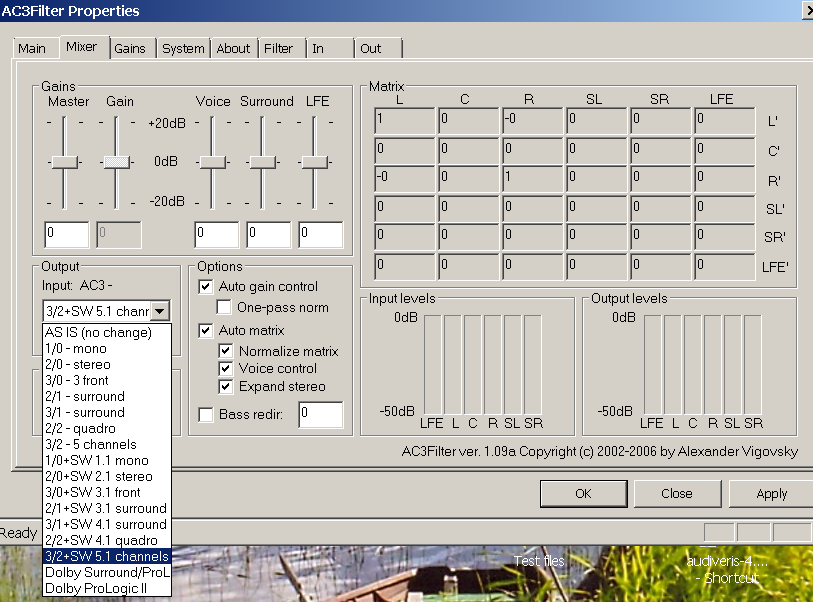Image resolution: width=813 pixels, height=602 pixels.
Task: Select '2/0 - stereo' from the list
Action: tap(78, 365)
